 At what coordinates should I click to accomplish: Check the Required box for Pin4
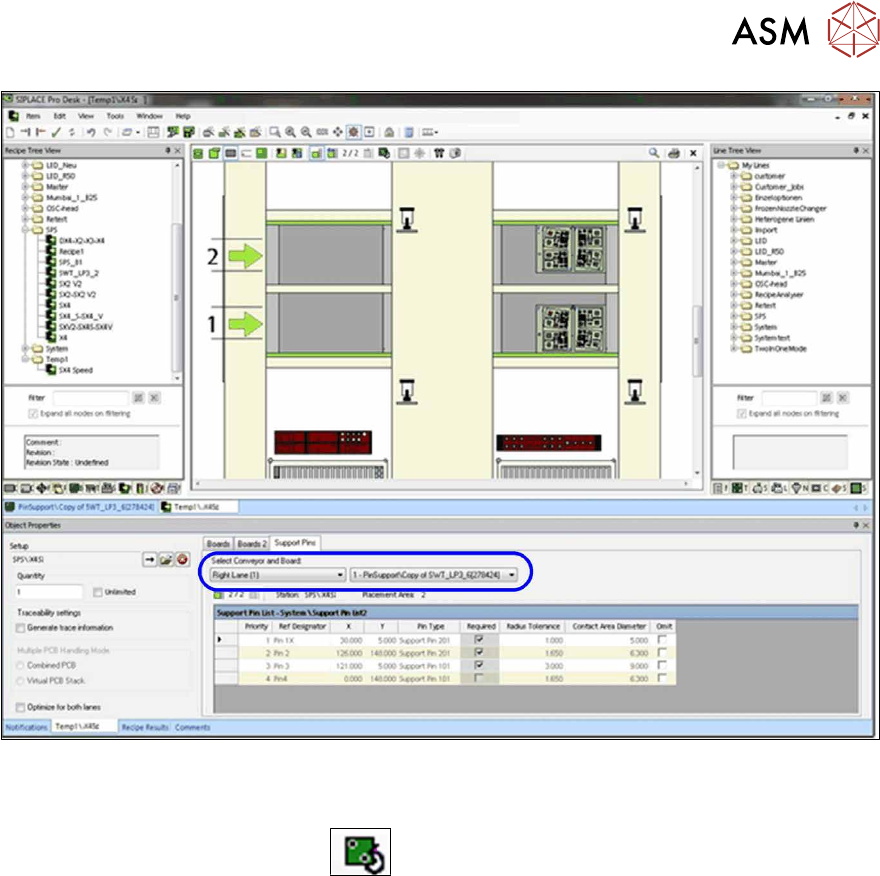(479, 678)
